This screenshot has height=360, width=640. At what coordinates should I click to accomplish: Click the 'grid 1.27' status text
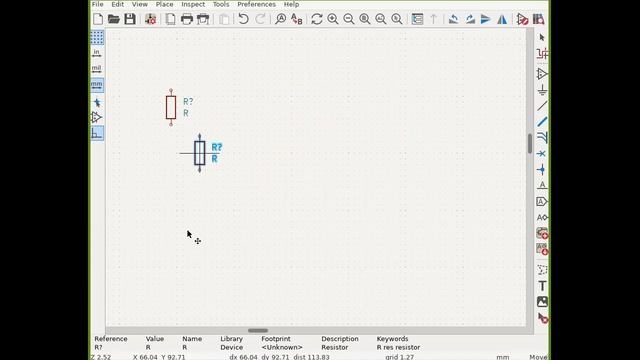[x=400, y=357]
